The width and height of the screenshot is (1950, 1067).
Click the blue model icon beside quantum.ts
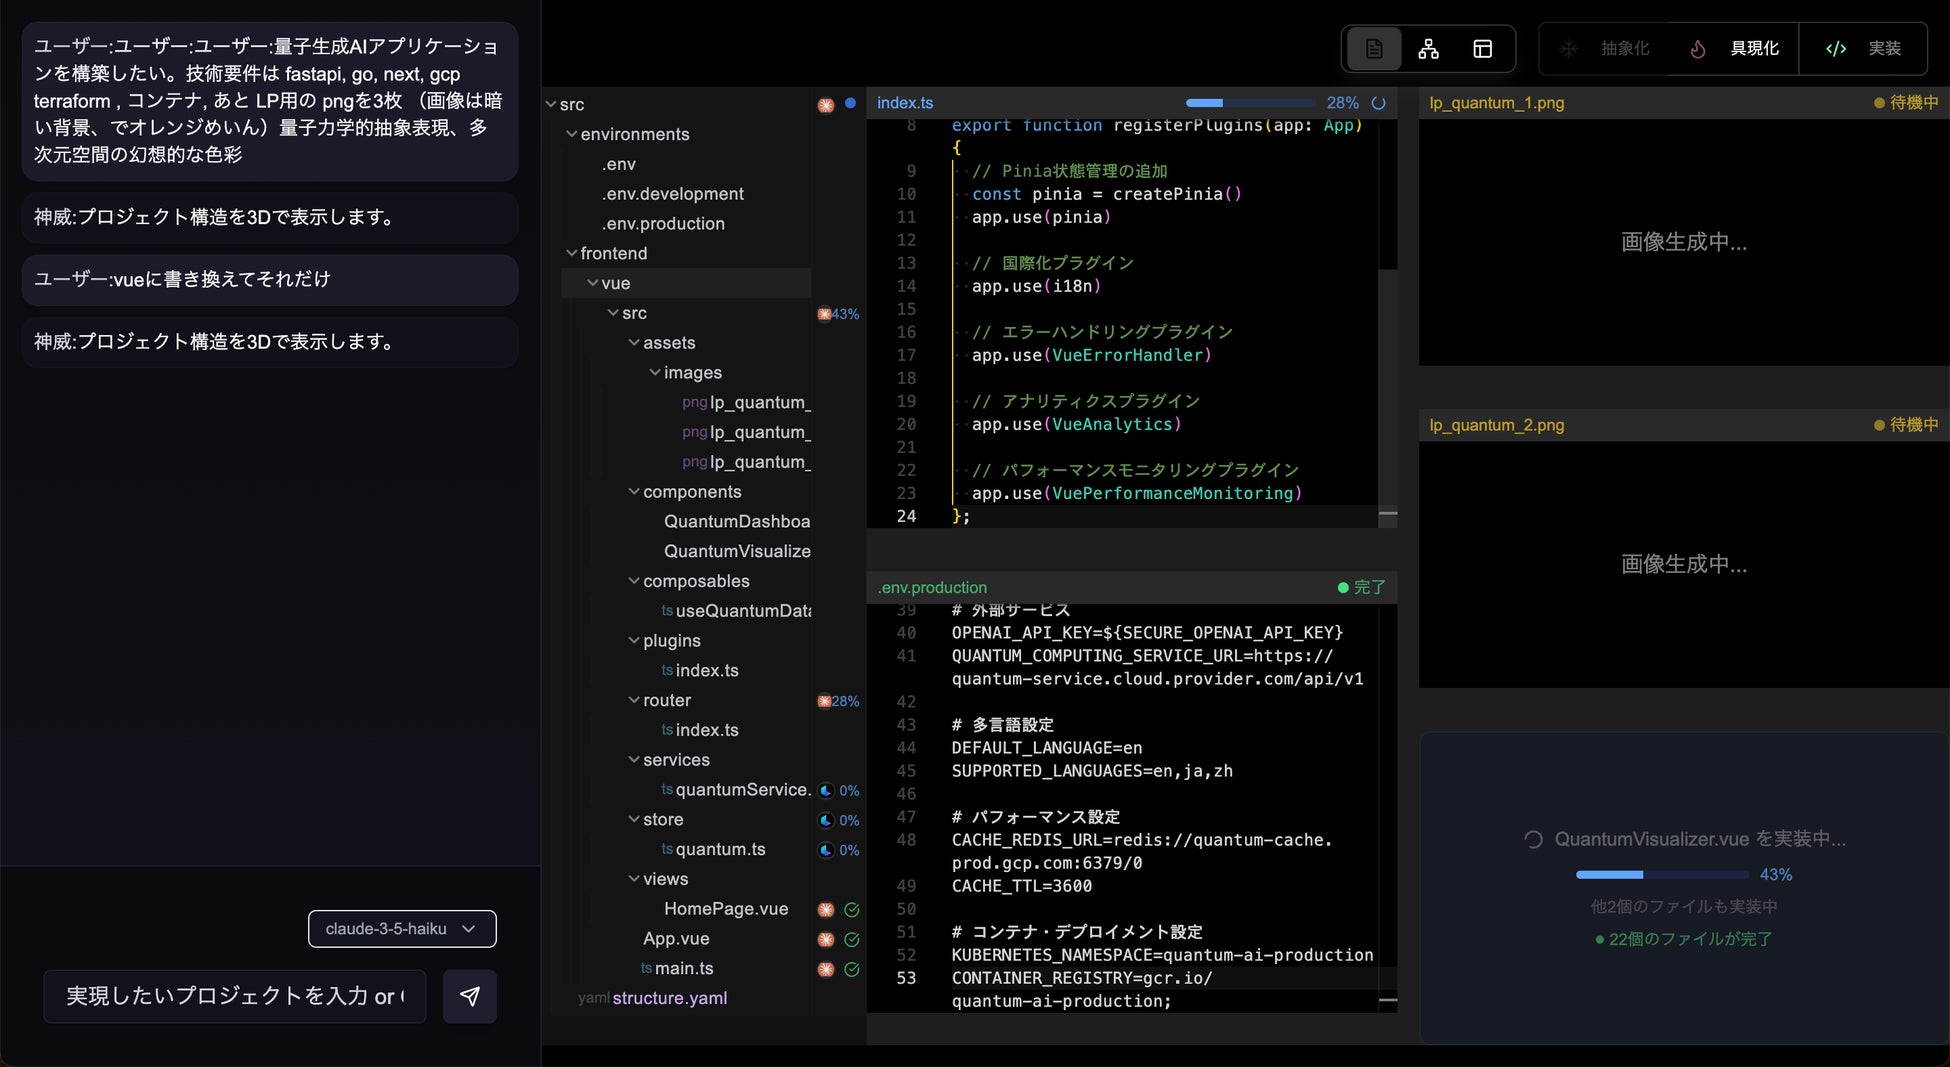click(826, 850)
